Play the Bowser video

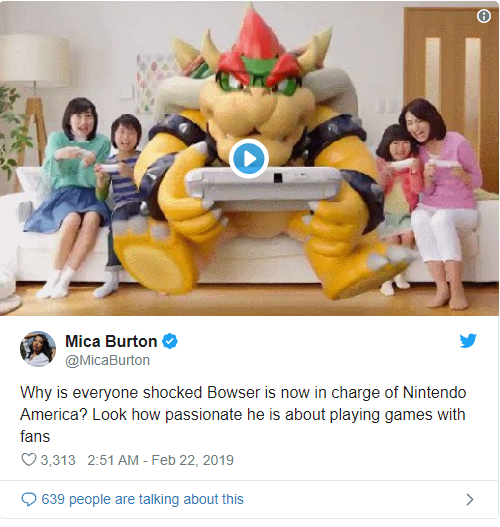coord(249,159)
